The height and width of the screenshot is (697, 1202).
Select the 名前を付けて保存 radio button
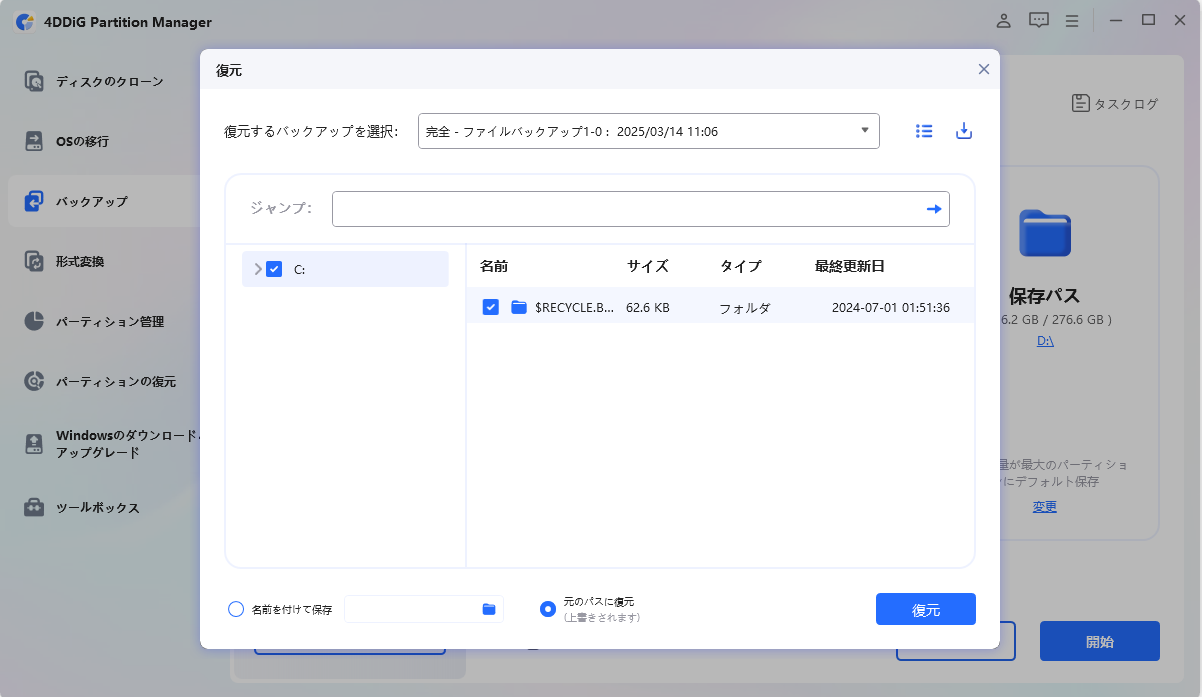pos(236,609)
